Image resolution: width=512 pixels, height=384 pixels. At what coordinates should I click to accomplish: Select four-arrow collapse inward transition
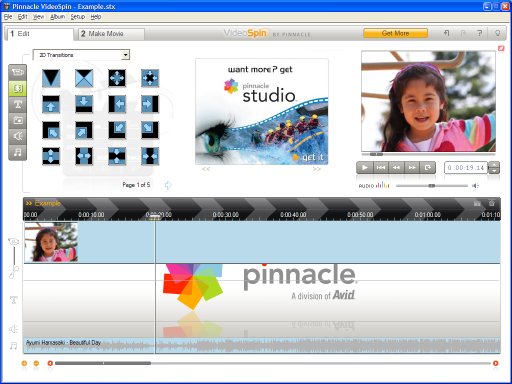[x=150, y=78]
